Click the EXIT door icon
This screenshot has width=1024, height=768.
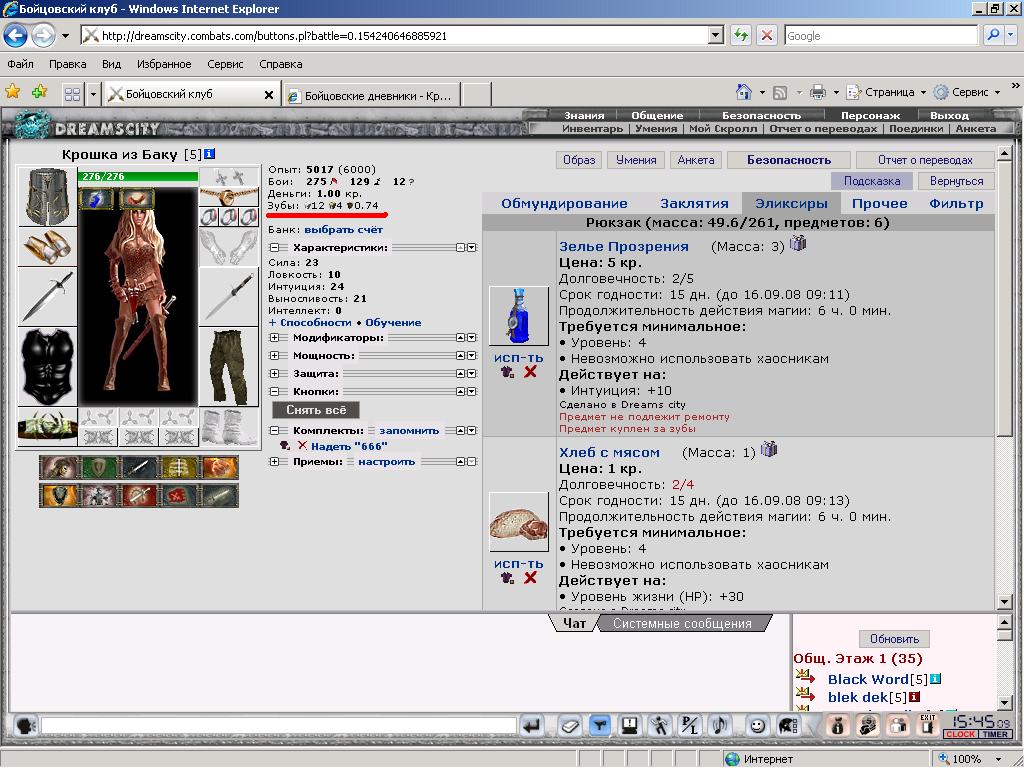(927, 725)
